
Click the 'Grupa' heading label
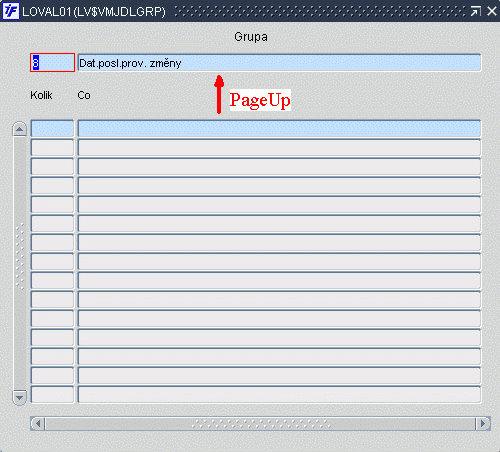pos(251,37)
